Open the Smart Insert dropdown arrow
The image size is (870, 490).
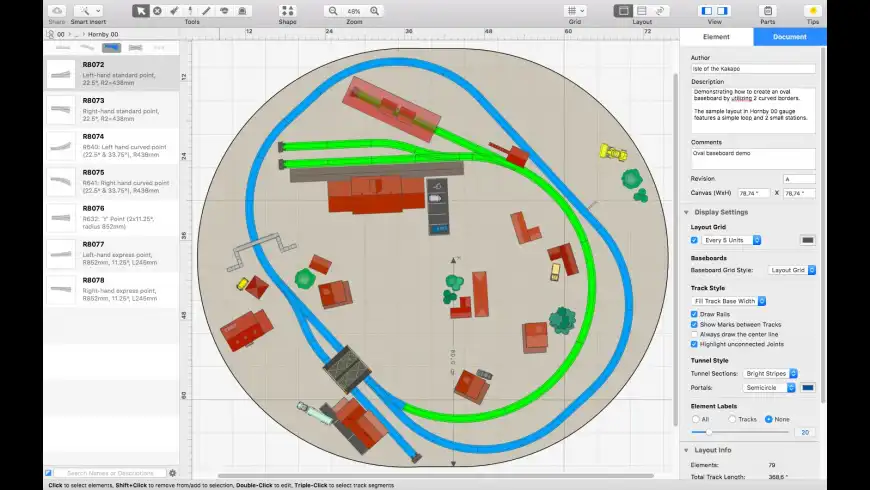point(98,11)
